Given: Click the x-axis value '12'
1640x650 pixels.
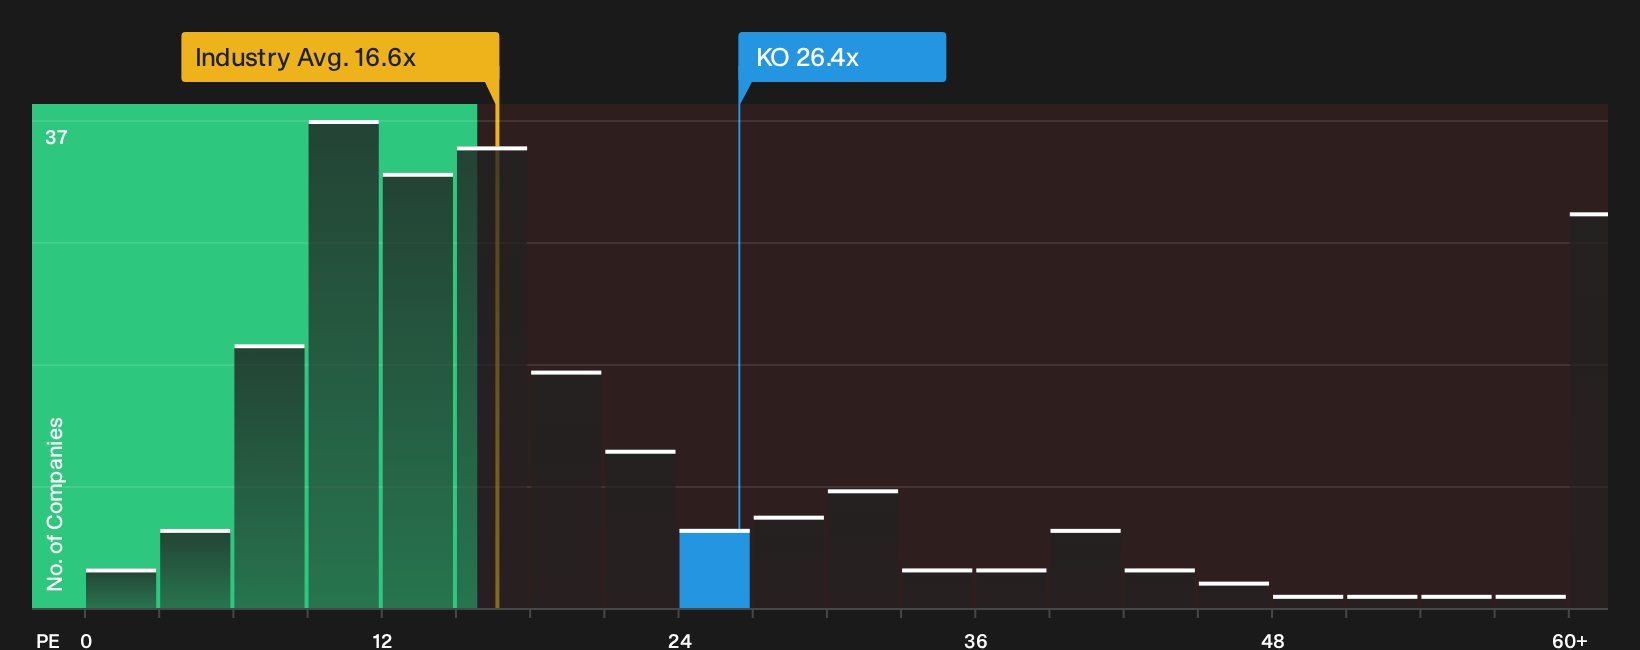Looking at the screenshot, I should pos(382,641).
